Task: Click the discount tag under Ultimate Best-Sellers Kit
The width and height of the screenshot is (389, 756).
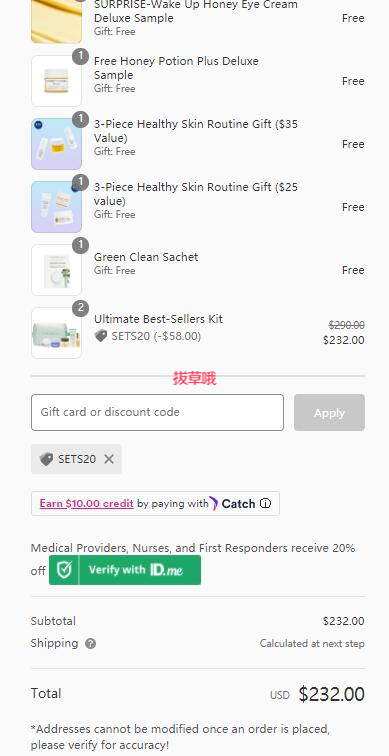Action: (101, 336)
